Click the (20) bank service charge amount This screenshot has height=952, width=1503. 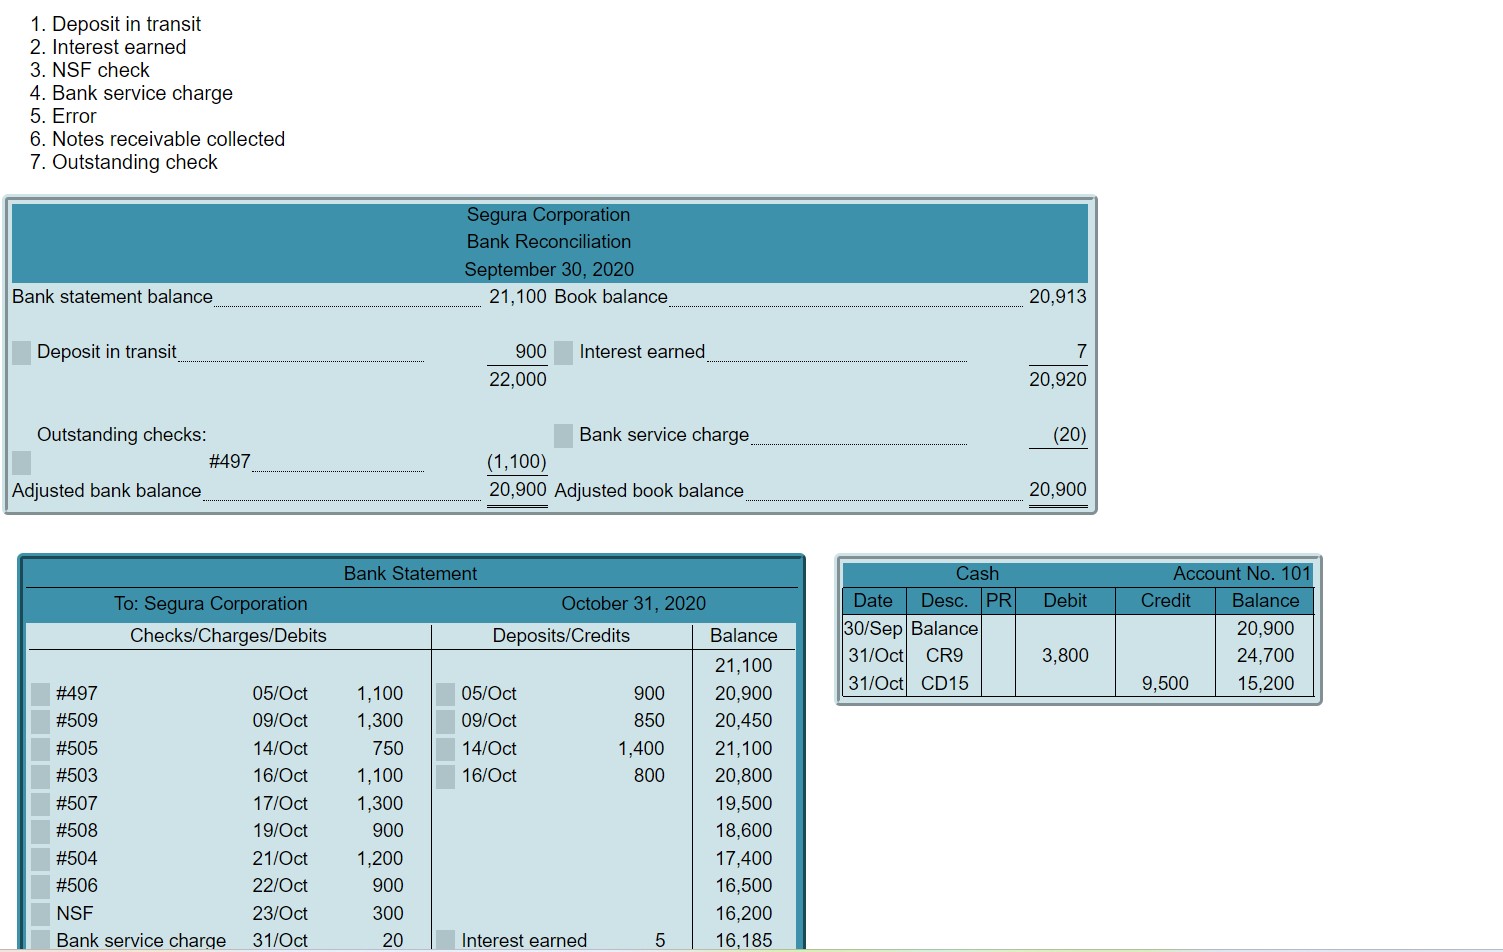tap(1069, 435)
